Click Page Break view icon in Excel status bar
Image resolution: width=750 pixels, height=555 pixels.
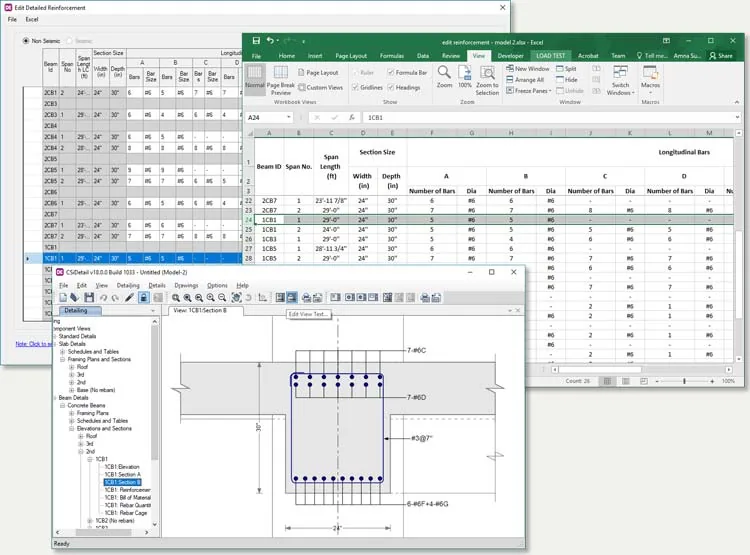point(644,381)
